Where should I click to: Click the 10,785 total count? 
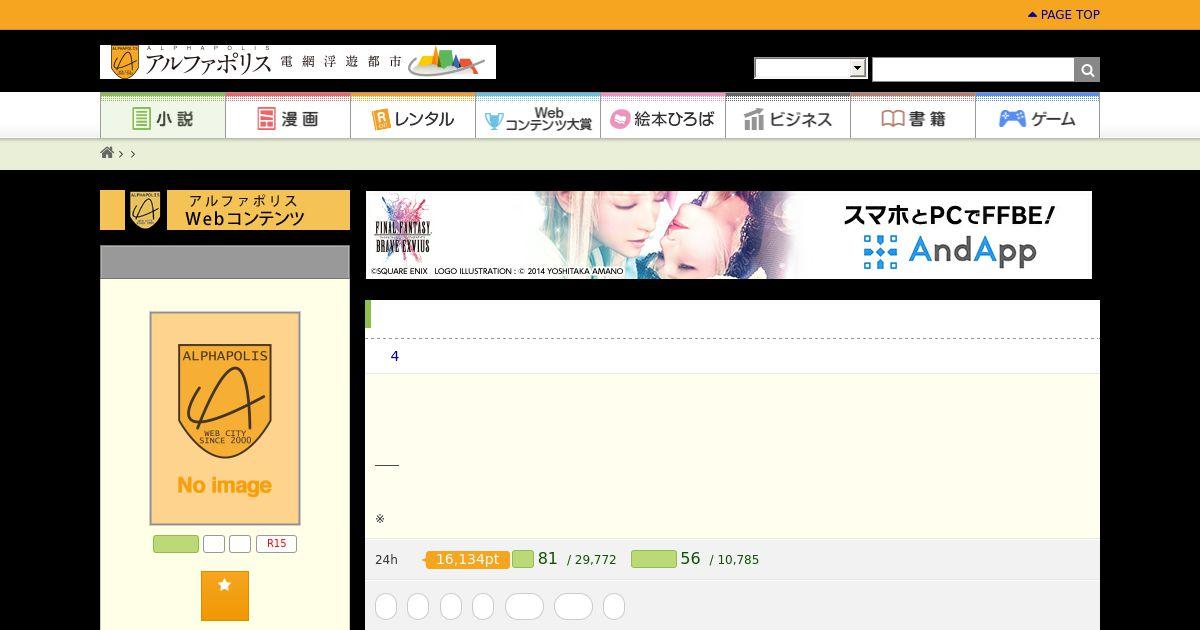[738, 560]
